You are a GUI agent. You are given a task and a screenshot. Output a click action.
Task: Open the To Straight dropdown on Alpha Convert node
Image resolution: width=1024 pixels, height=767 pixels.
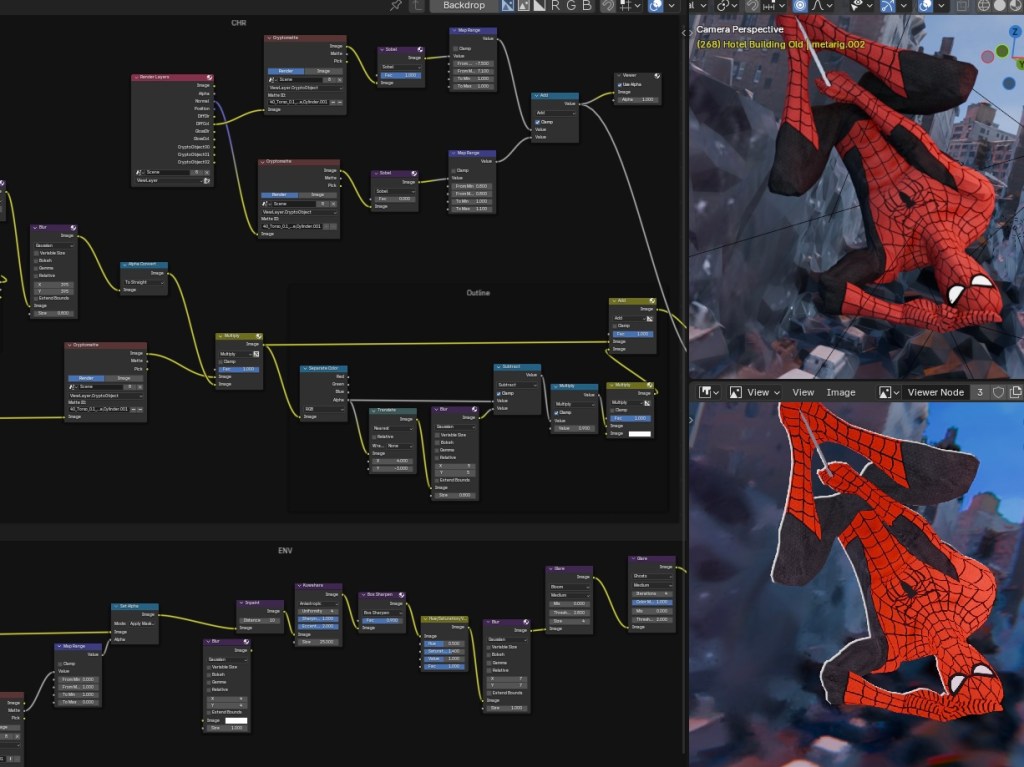pos(144,282)
